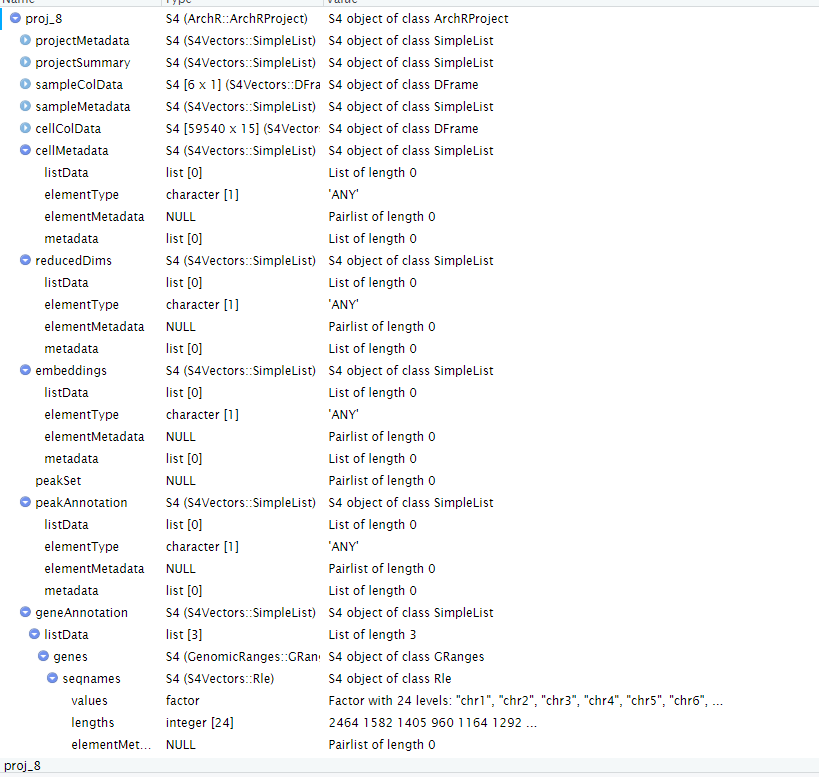
Task: Collapse the reducedDims node
Action: click(25, 260)
